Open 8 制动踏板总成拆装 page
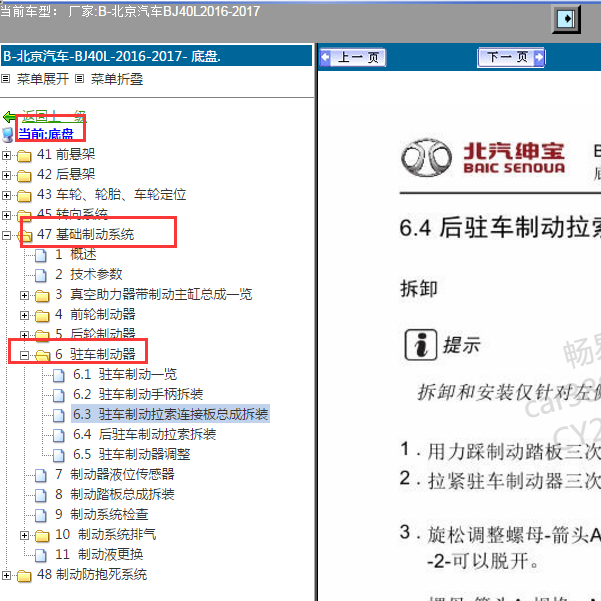Viewport: 601px width, 601px height. click(115, 494)
